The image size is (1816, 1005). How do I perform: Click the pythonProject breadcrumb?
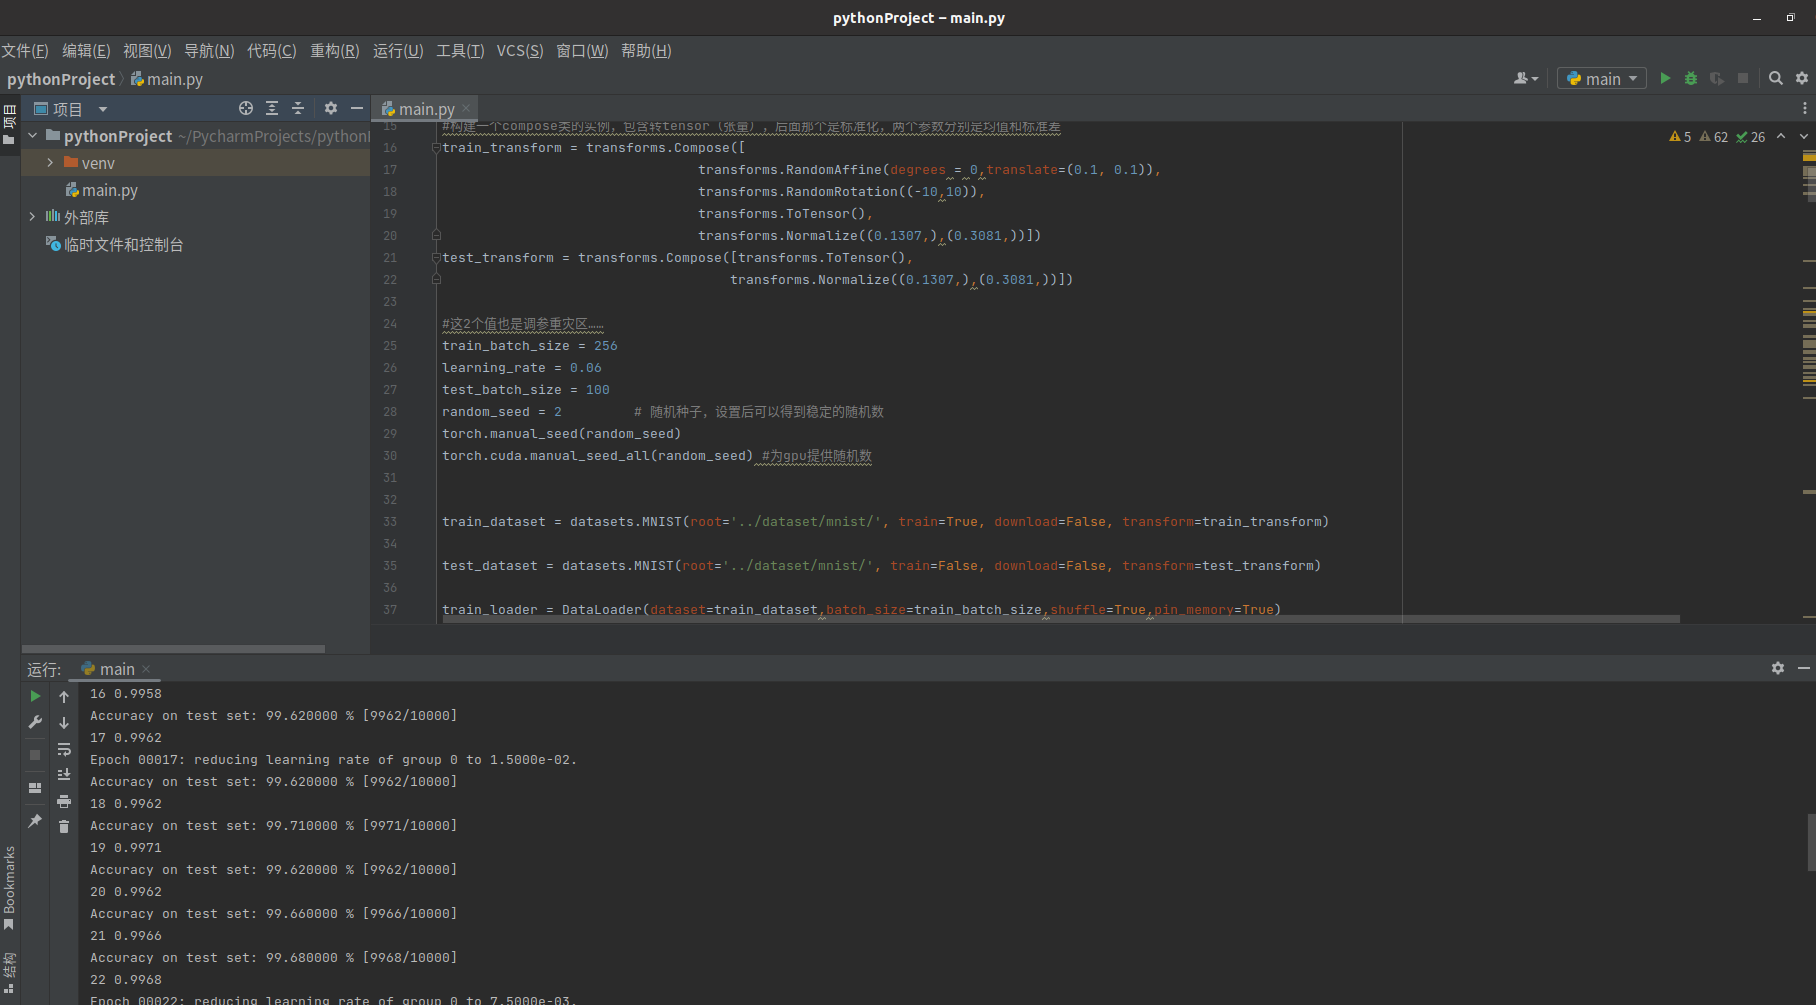[x=62, y=79]
